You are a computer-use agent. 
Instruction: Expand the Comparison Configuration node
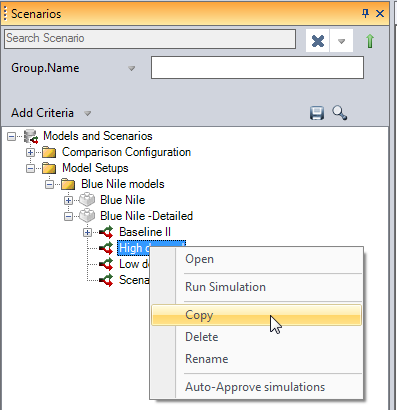click(x=30, y=153)
